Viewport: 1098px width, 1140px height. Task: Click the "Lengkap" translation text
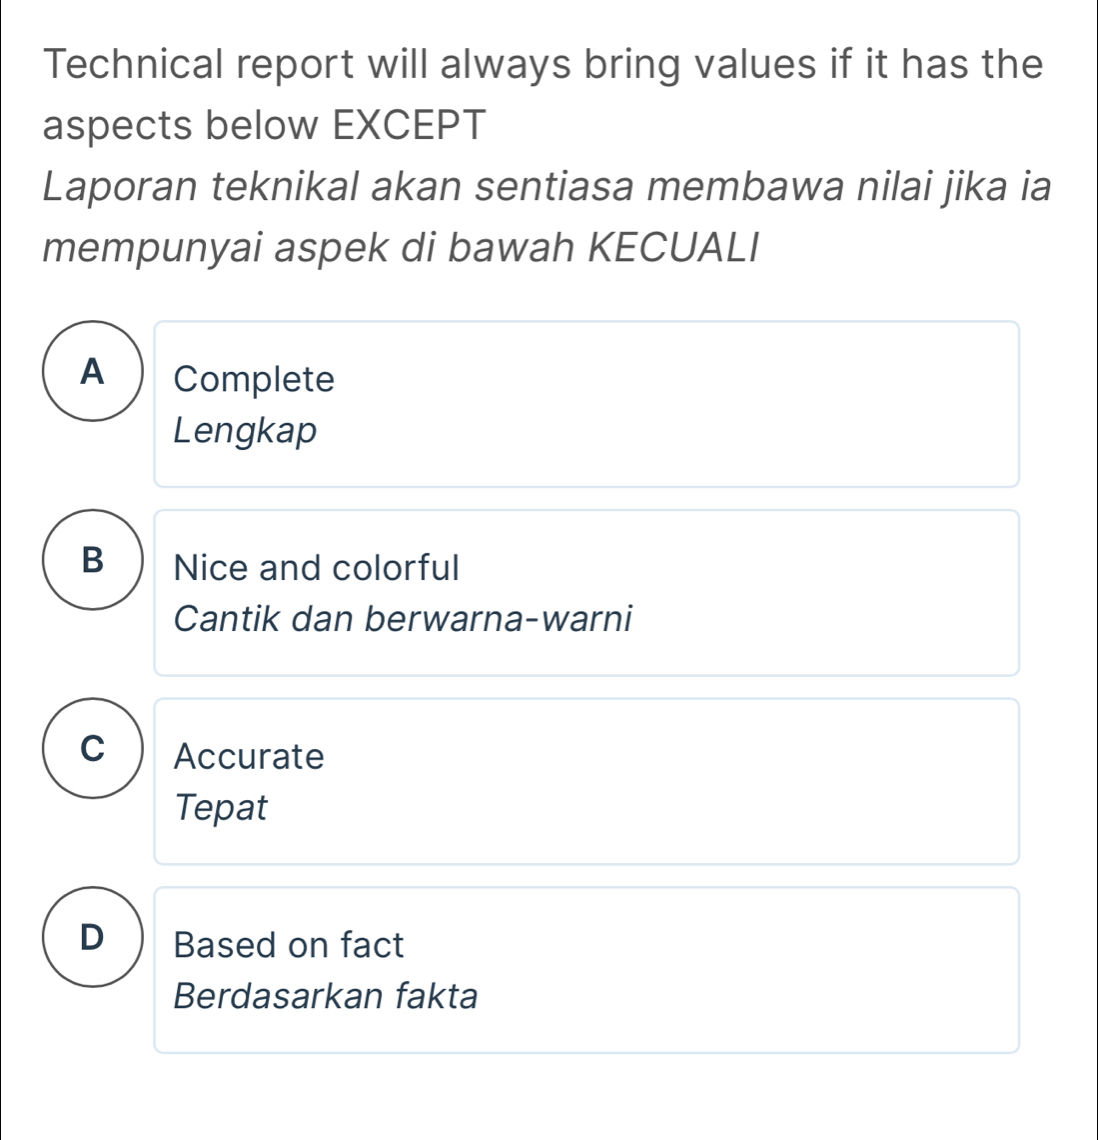245,431
